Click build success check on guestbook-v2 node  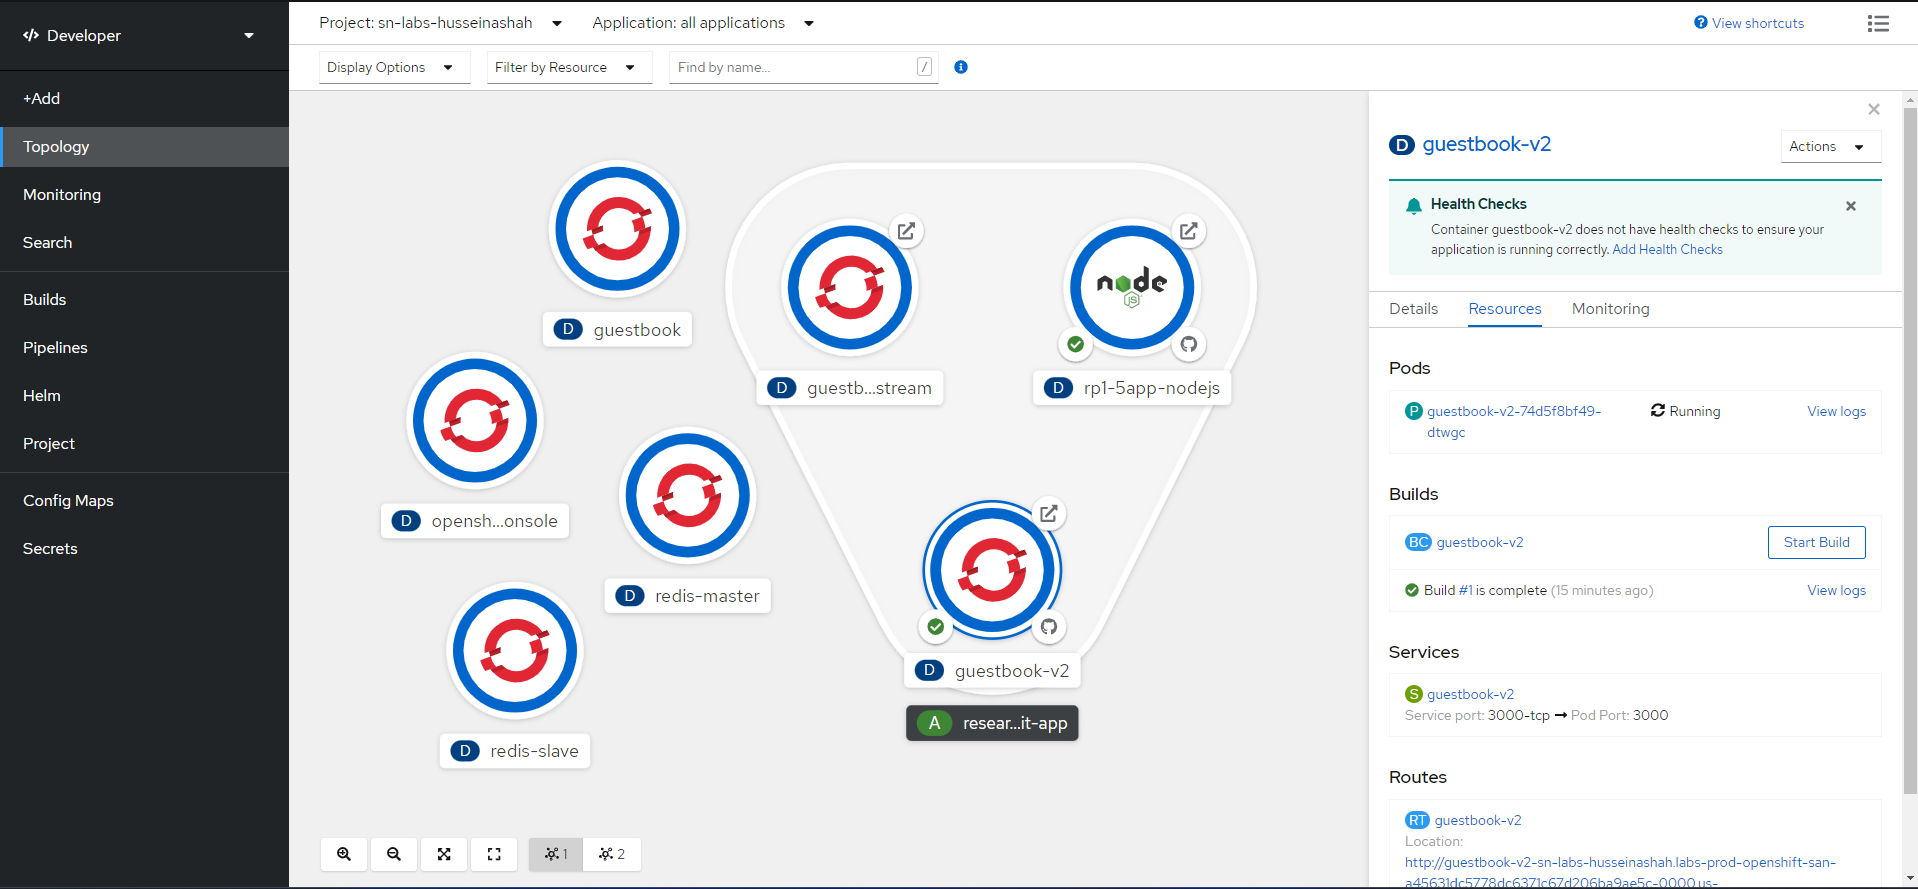935,627
